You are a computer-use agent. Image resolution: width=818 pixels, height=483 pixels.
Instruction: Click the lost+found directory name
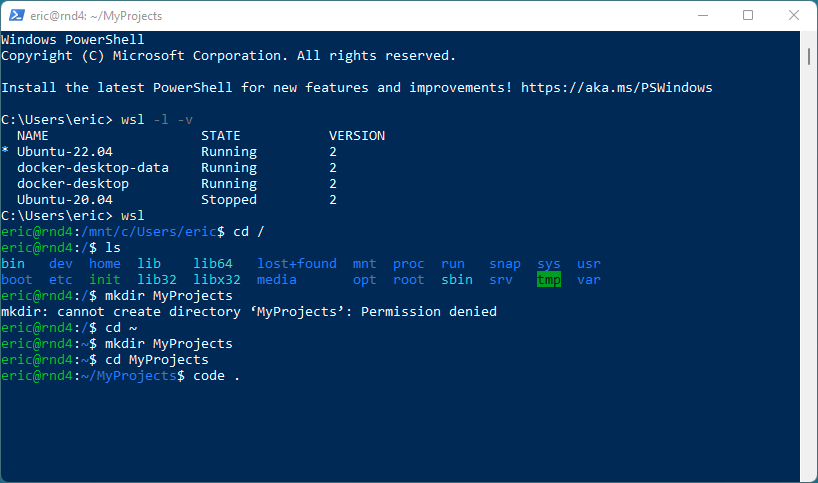point(296,264)
